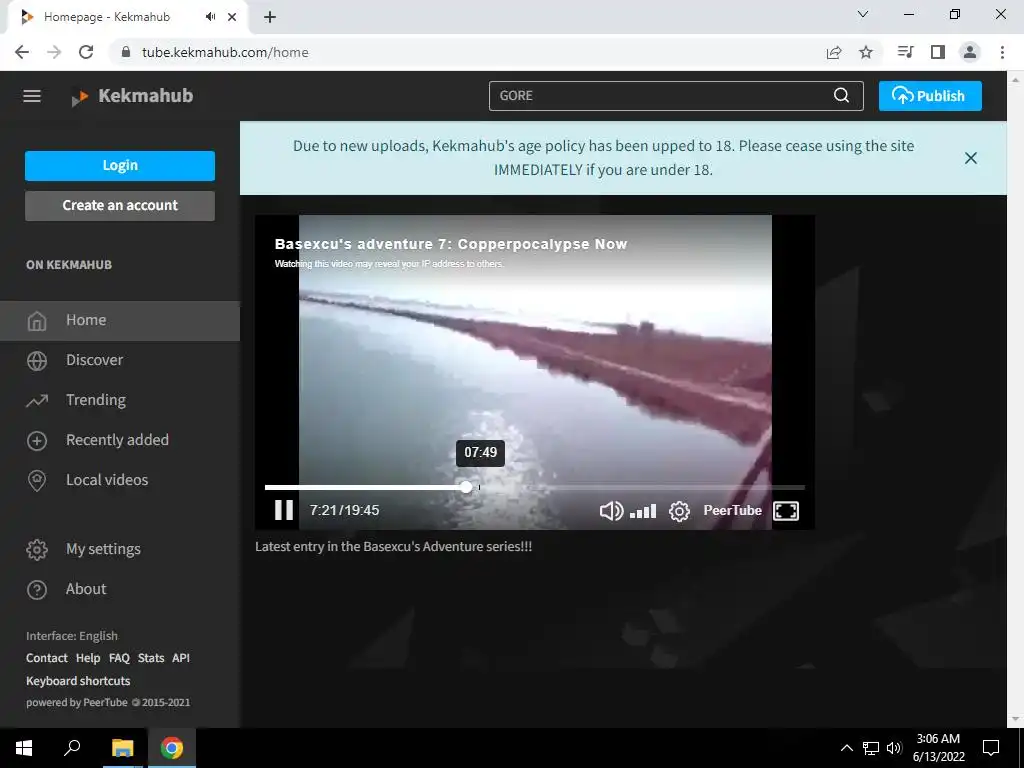Screen dimensions: 1024x768
Task: Open a new browser tab
Action: tap(270, 17)
